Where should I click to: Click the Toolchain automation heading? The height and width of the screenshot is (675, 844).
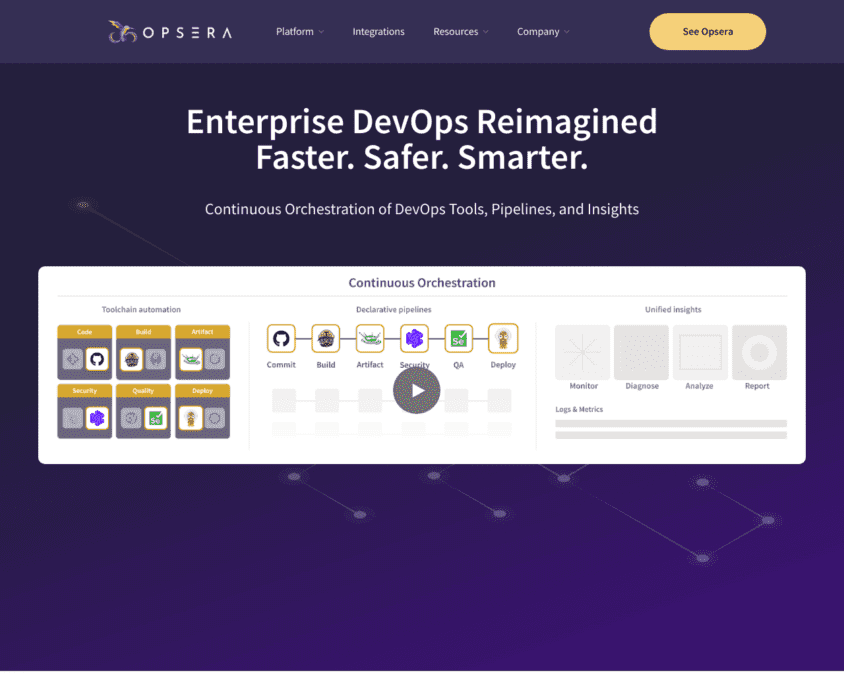pos(141,310)
